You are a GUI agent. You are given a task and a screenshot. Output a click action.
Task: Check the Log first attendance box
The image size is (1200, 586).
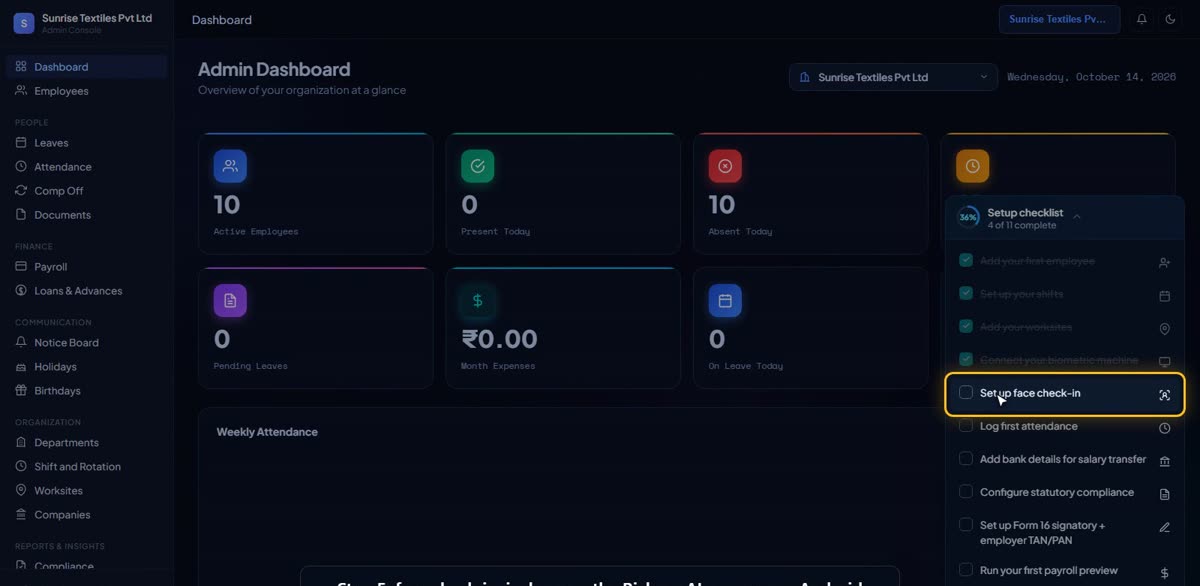966,425
